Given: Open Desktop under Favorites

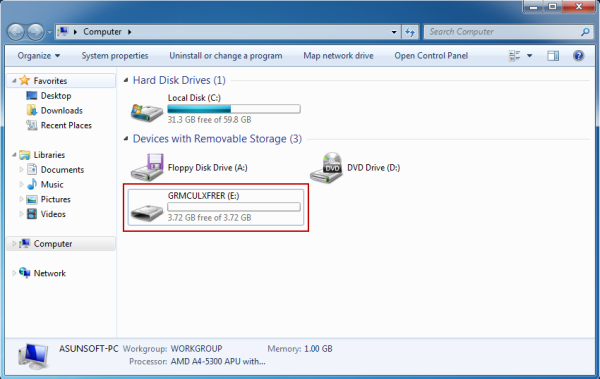Looking at the screenshot, I should [x=56, y=96].
